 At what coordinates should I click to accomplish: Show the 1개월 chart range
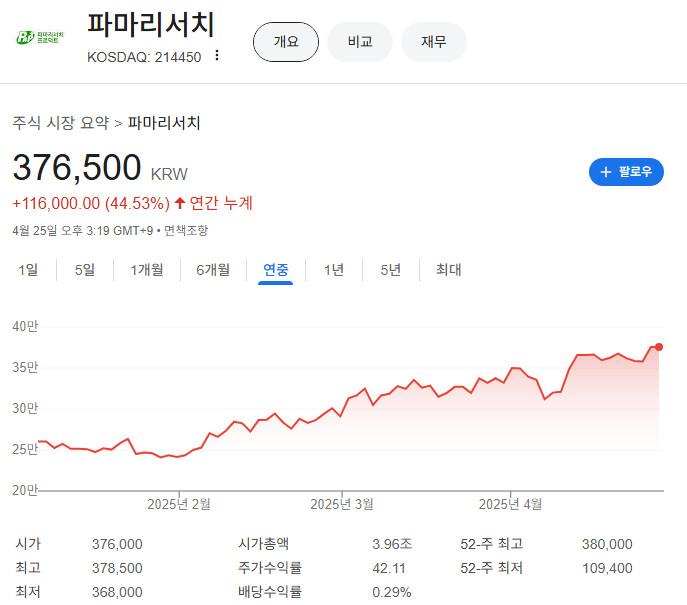pyautogui.click(x=147, y=270)
